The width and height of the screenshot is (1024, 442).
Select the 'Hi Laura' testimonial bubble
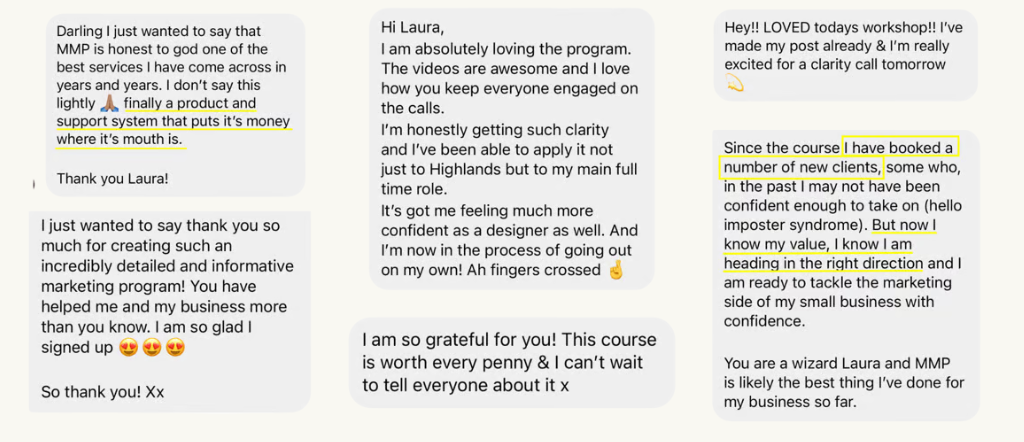pyautogui.click(x=511, y=149)
